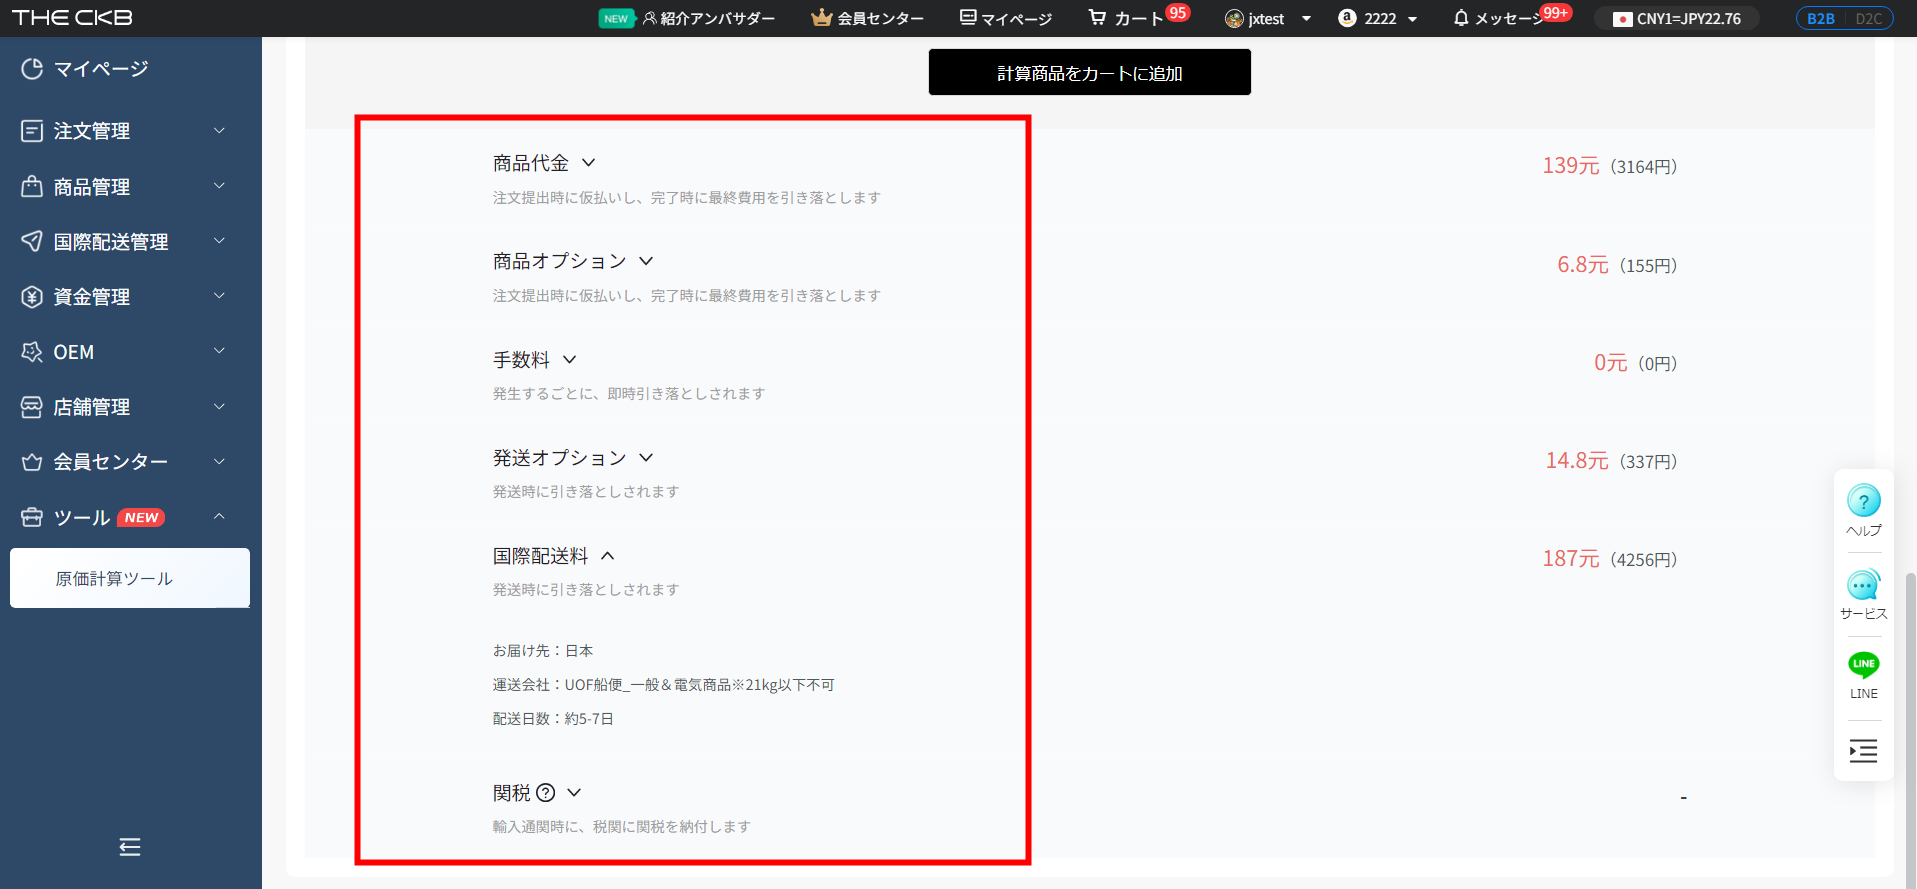Click the 運送会社：UOF船便 text line
1917x889 pixels.
pyautogui.click(x=663, y=685)
